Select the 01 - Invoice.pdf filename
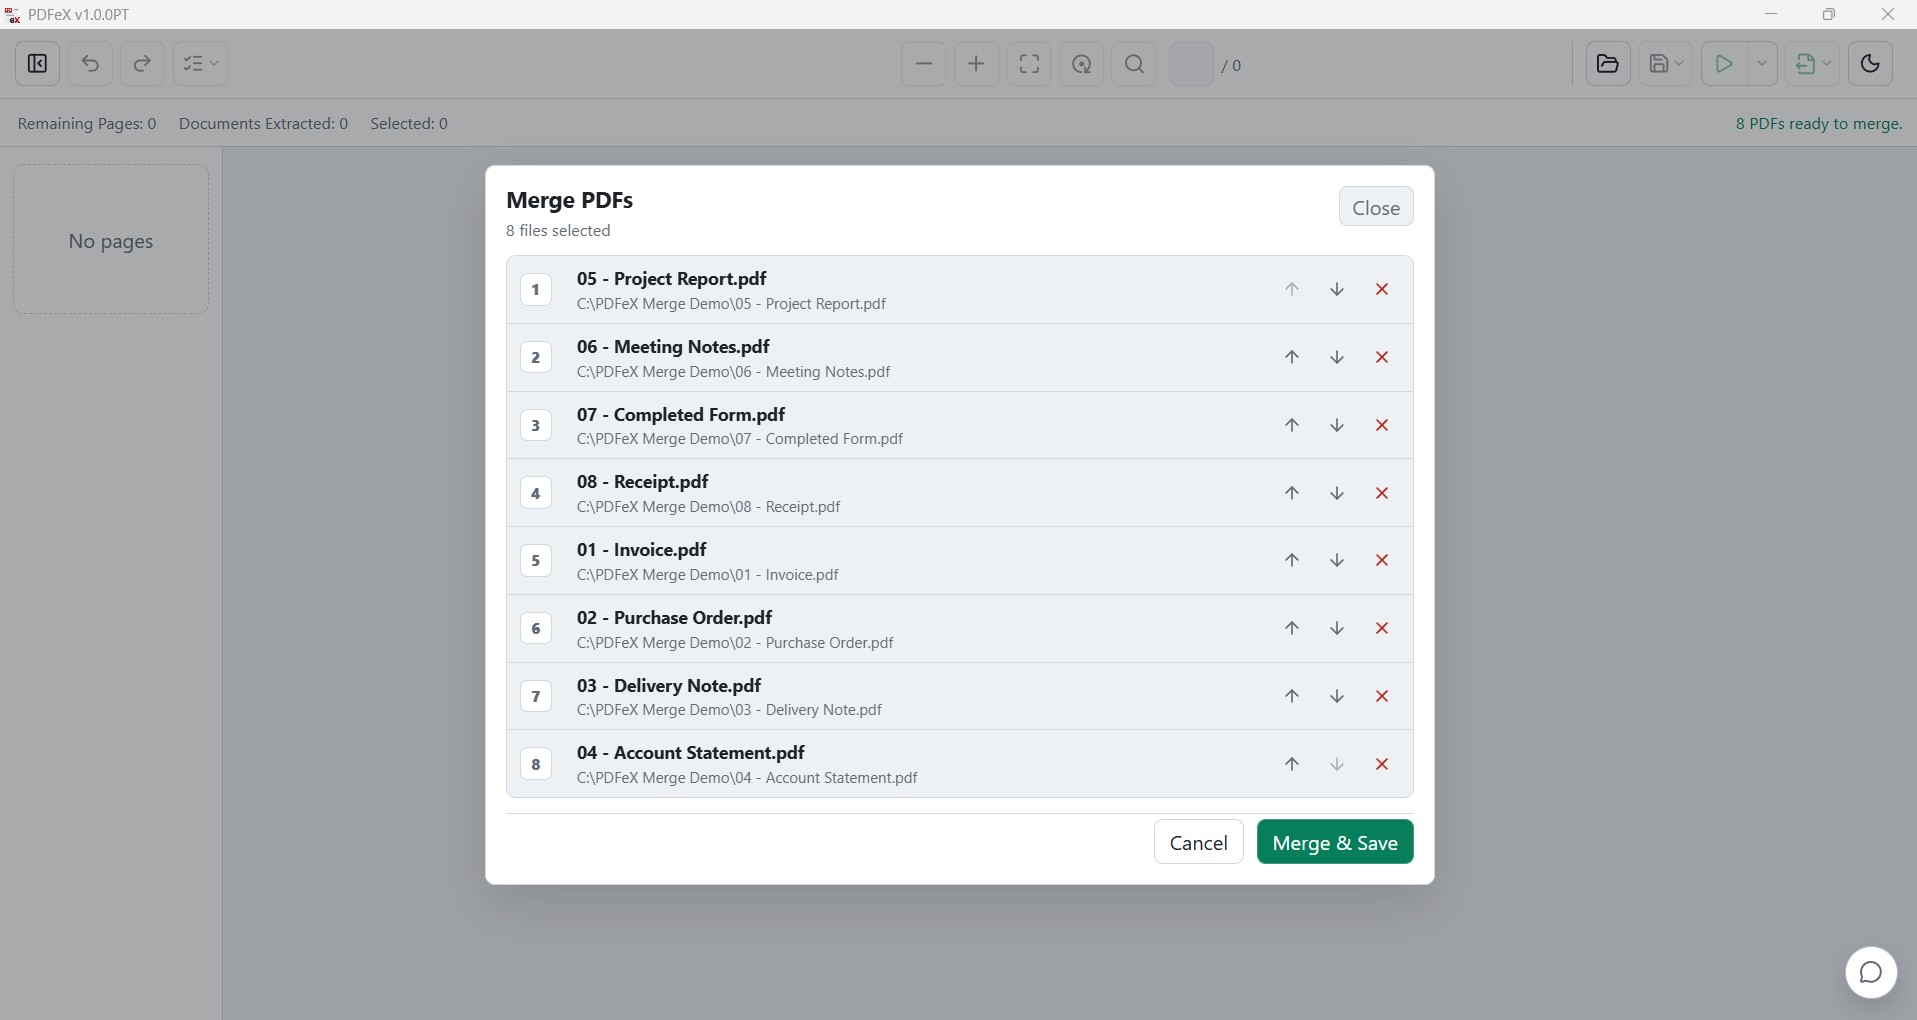Image resolution: width=1917 pixels, height=1020 pixels. [642, 549]
